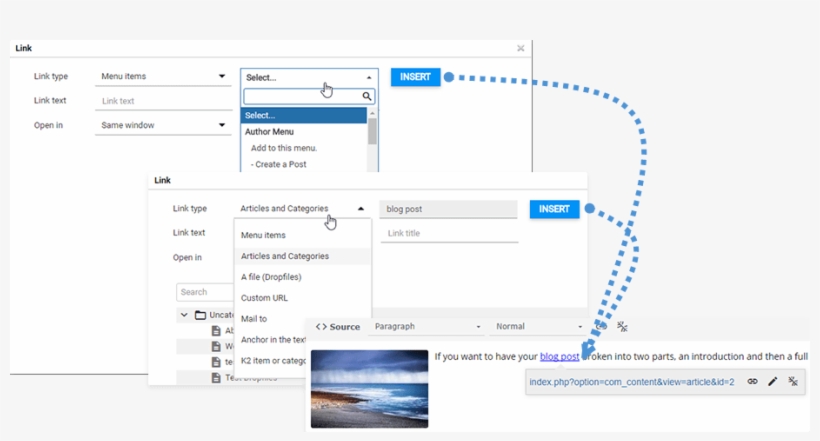This screenshot has width=820, height=441.
Task: Open the Normal style dropdown
Action: click(x=538, y=326)
